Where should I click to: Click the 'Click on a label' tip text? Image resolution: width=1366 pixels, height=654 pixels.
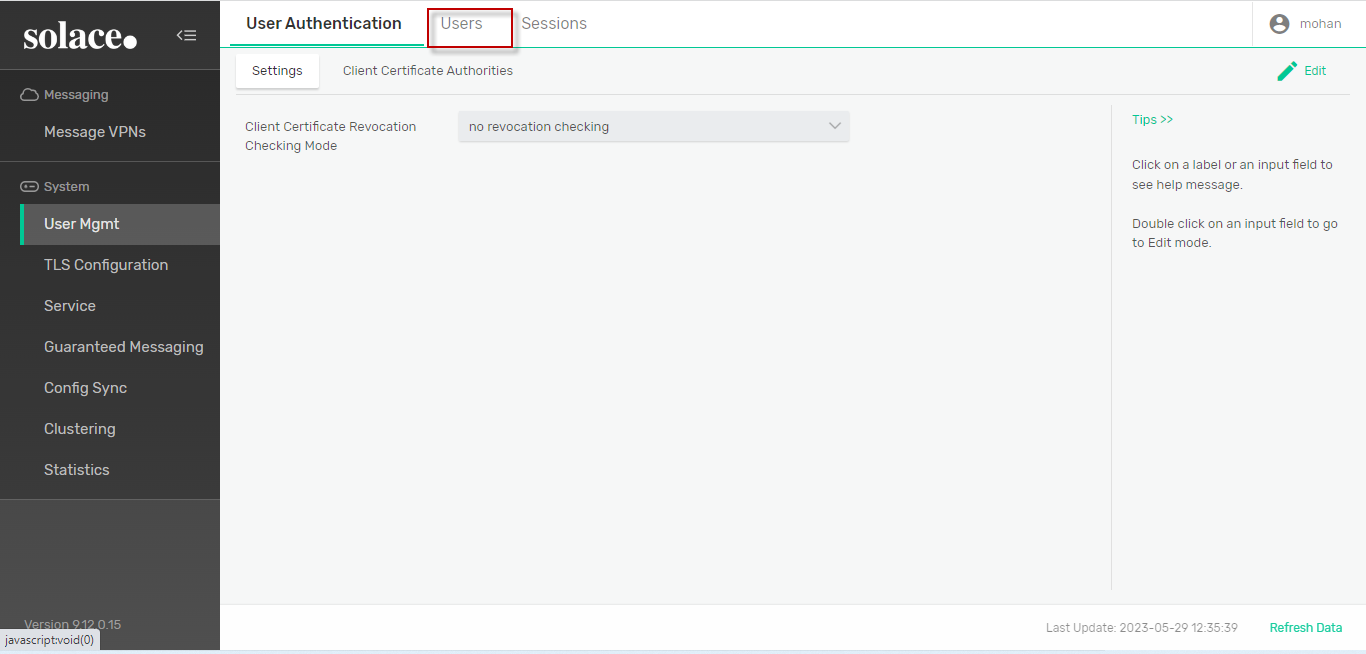point(1232,175)
